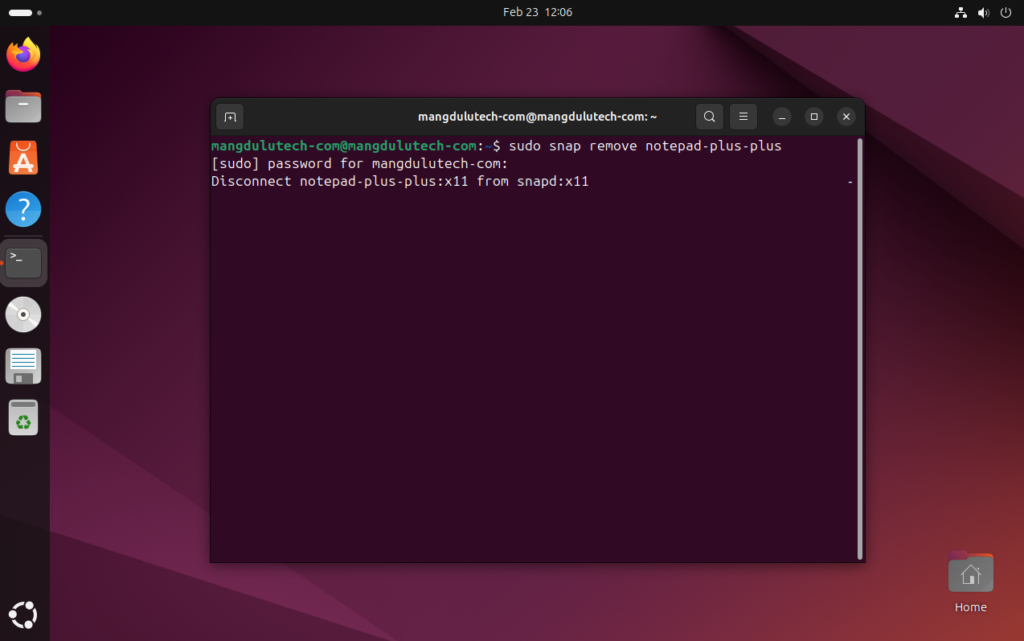Select the running Terminal icon in the dock
1024x641 pixels.
tap(23, 262)
